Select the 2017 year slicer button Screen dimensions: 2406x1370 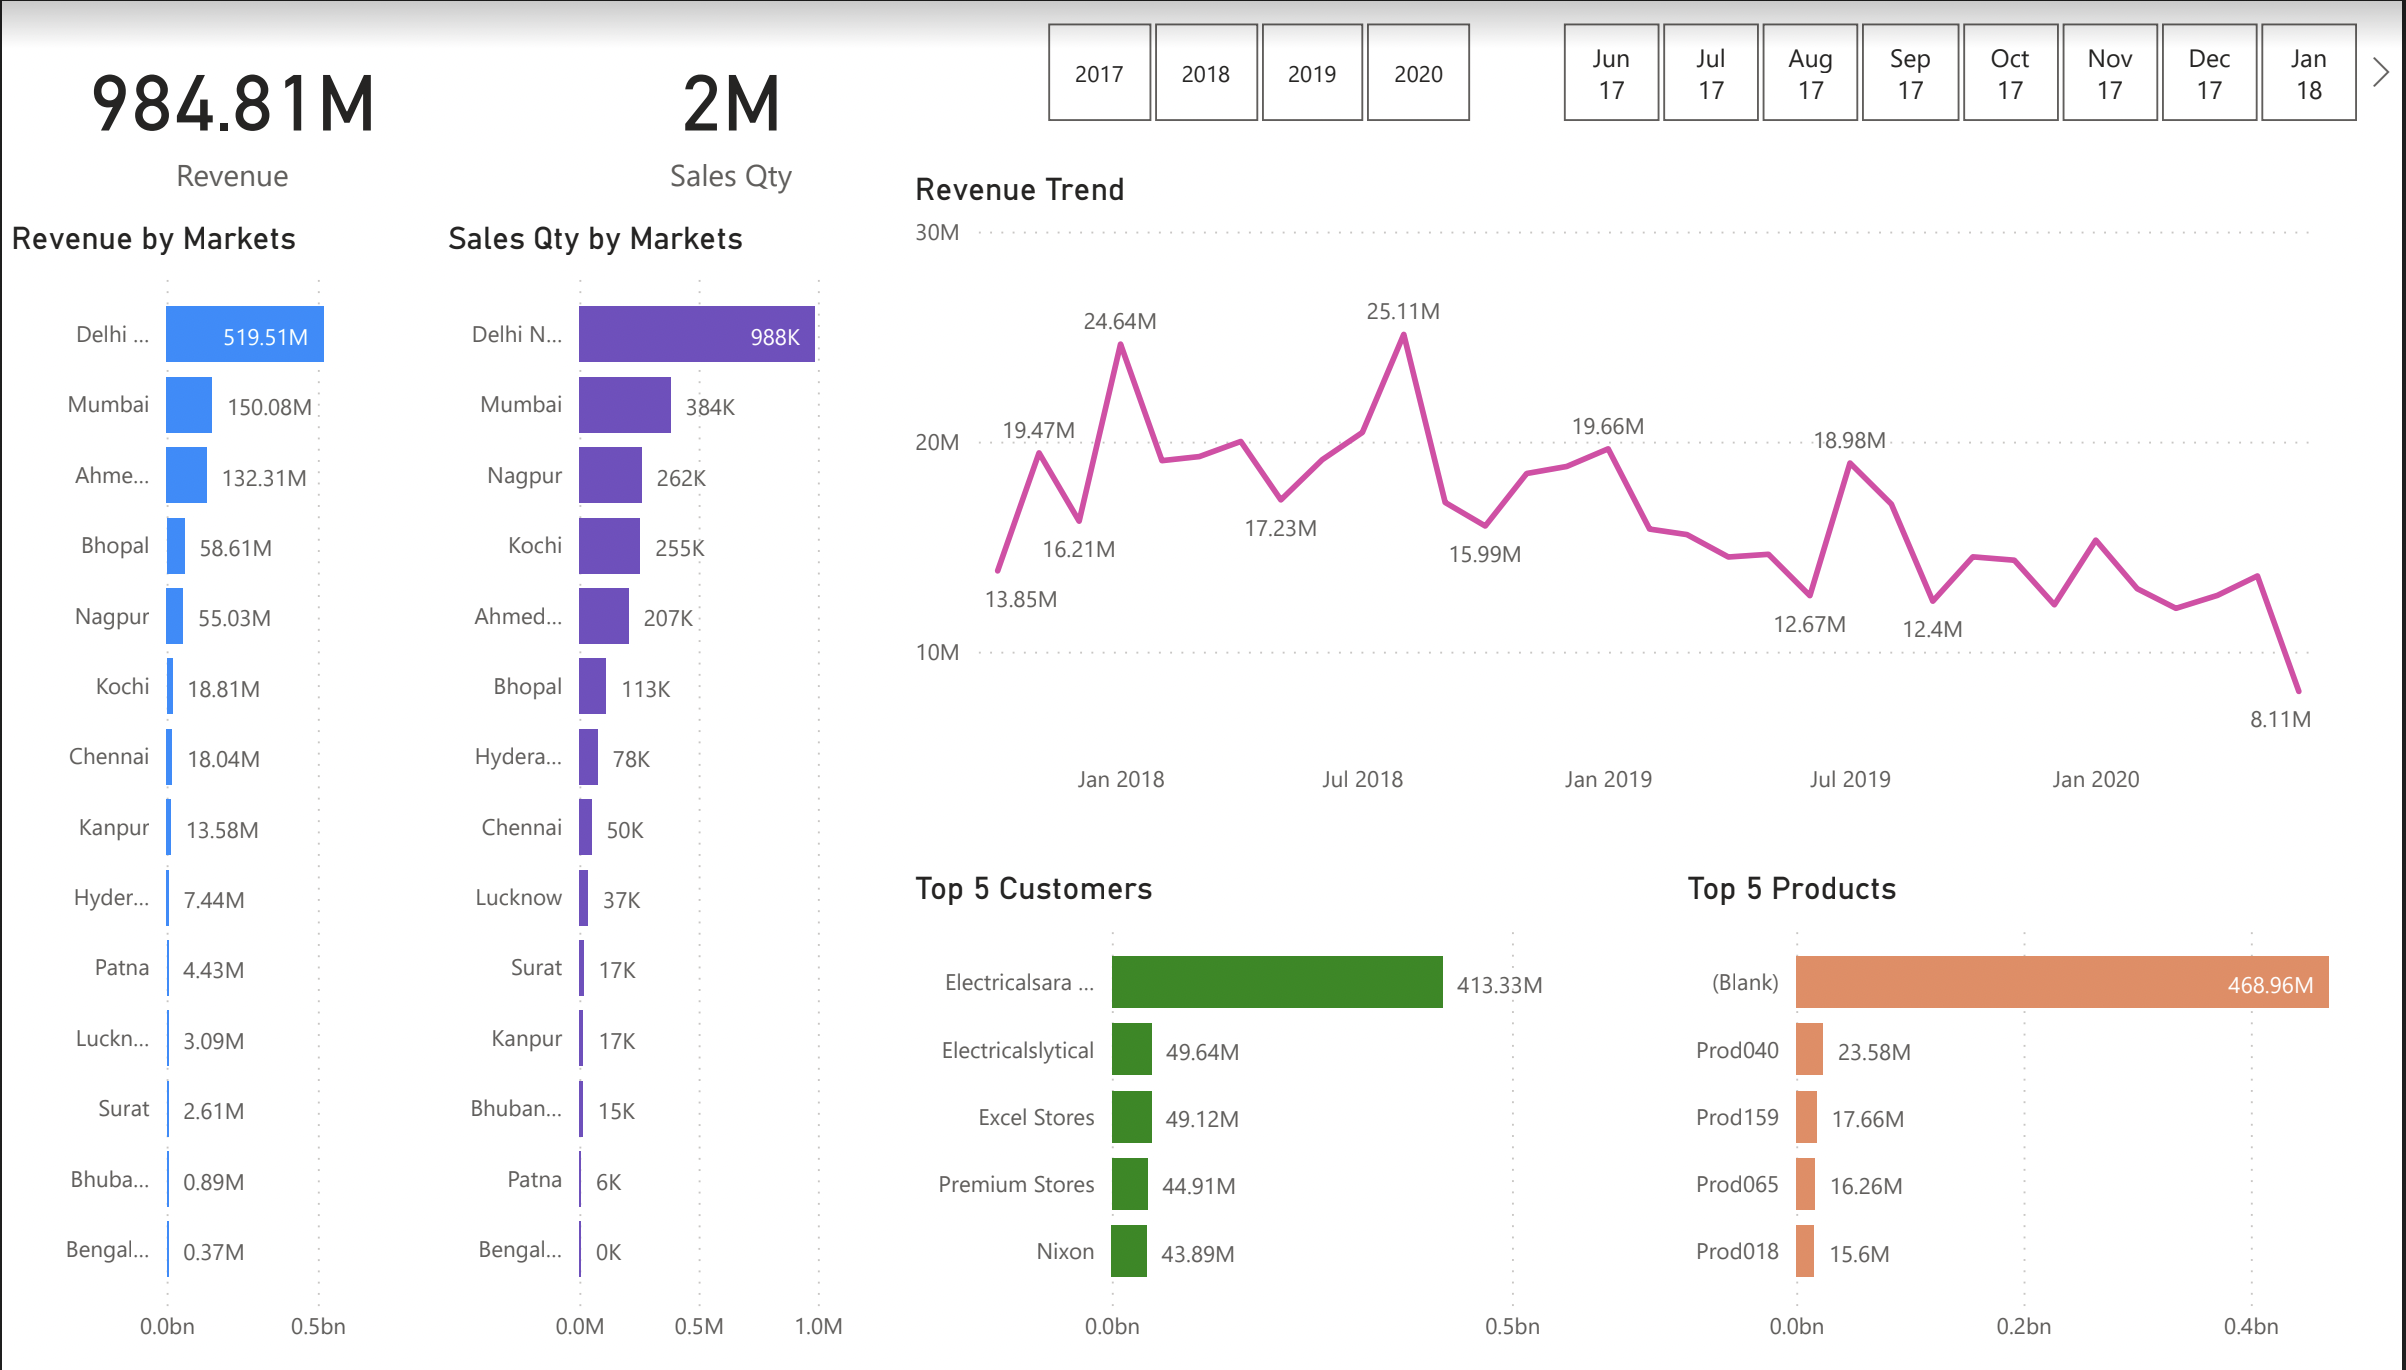pyautogui.click(x=1099, y=73)
